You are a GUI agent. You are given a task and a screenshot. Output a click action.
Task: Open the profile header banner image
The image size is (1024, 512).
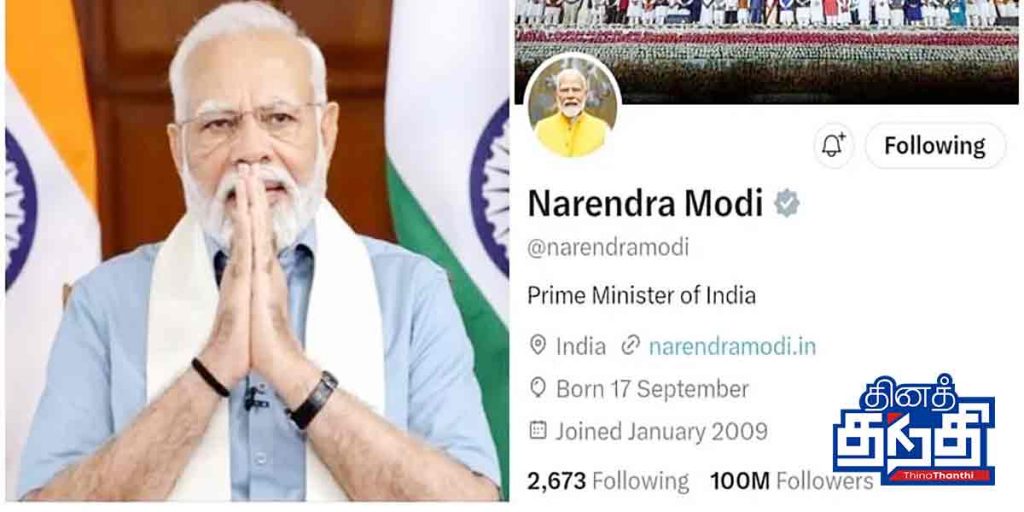[x=767, y=51]
